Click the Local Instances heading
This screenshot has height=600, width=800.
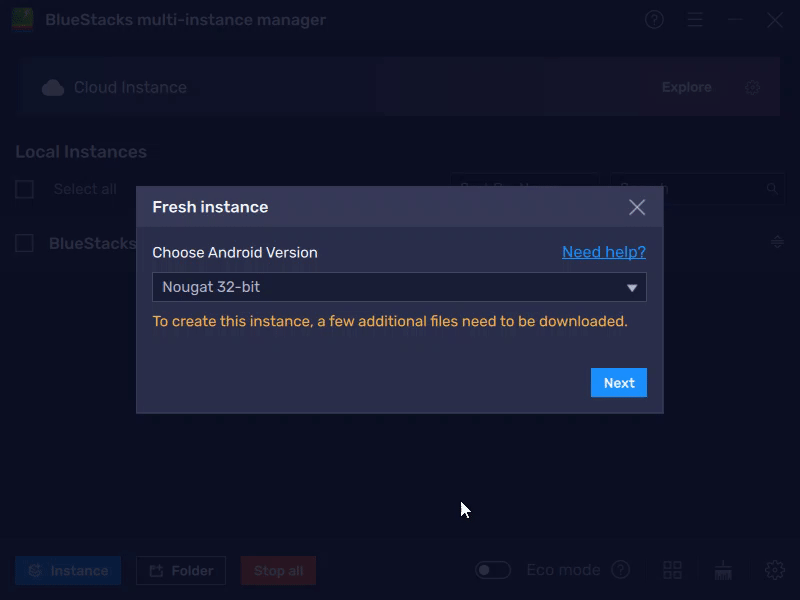(81, 152)
